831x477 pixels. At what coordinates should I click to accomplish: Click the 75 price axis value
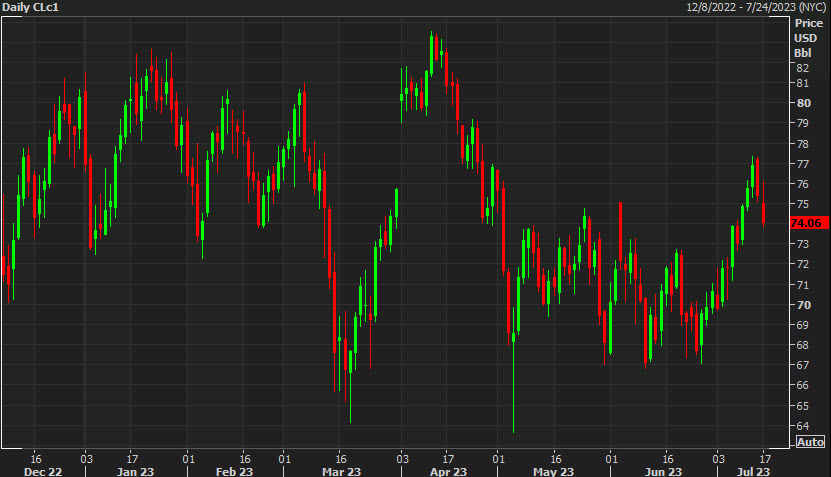click(x=802, y=204)
